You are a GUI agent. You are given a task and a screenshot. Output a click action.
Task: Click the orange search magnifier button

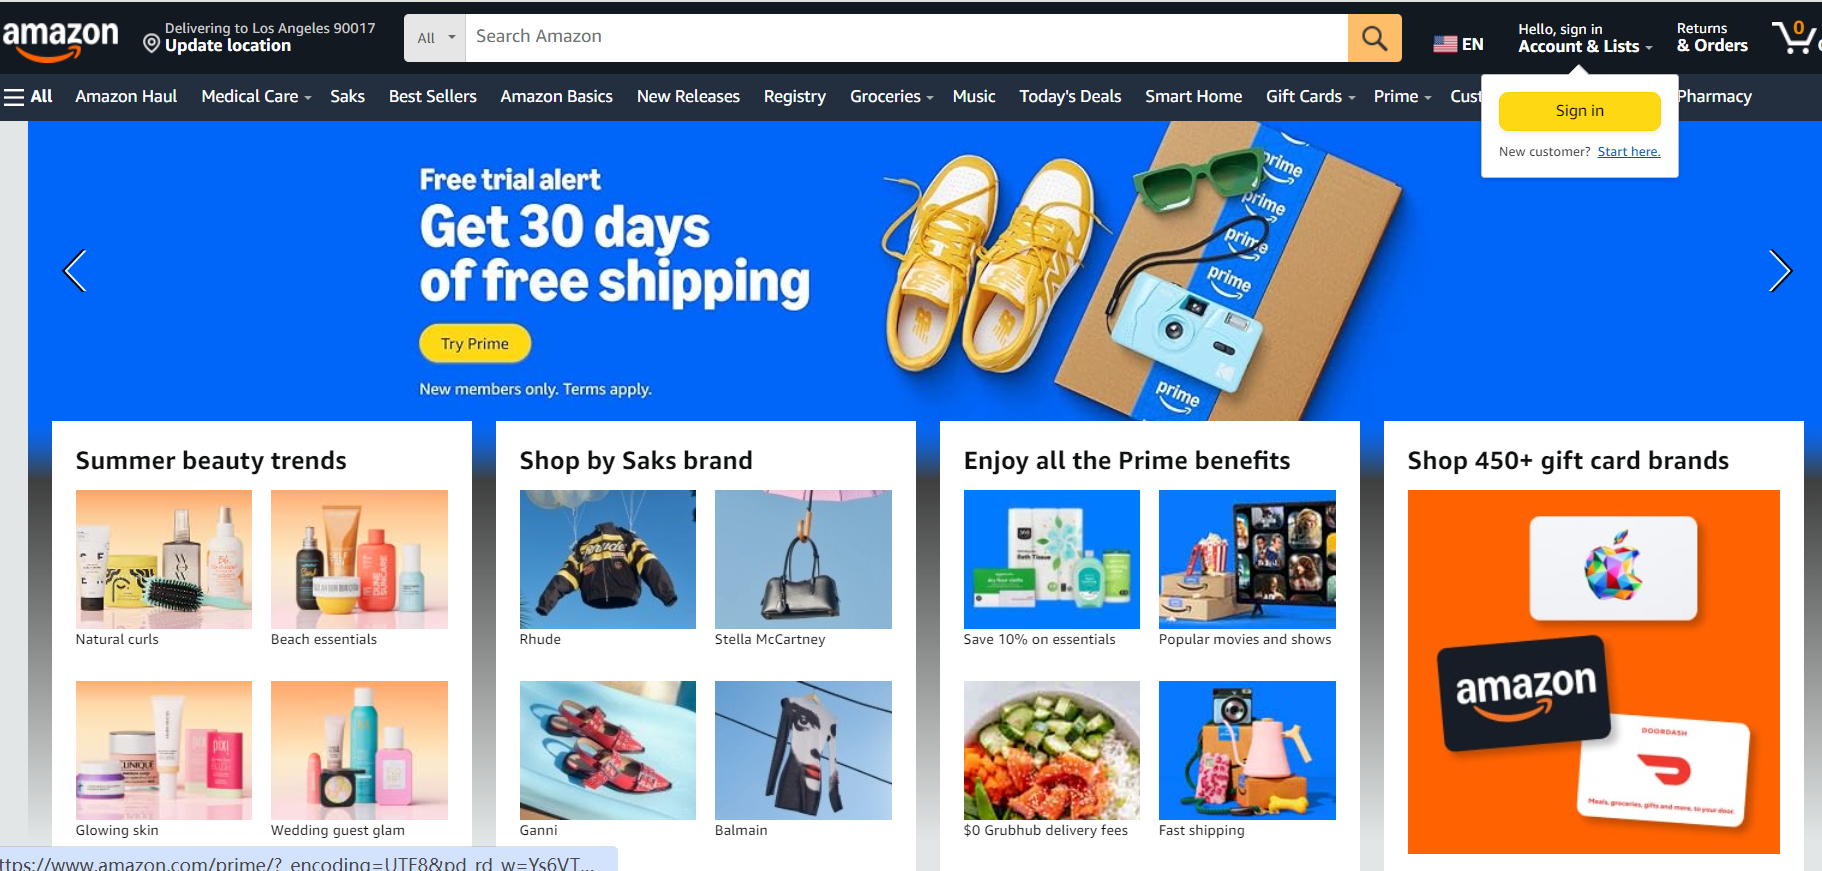(x=1374, y=38)
